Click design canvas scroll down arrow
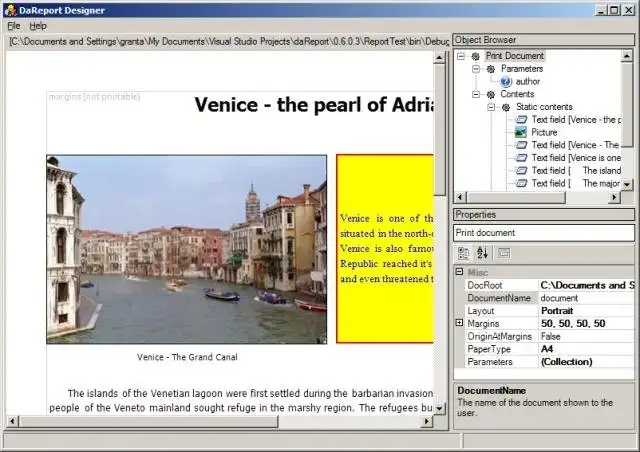 tap(439, 408)
